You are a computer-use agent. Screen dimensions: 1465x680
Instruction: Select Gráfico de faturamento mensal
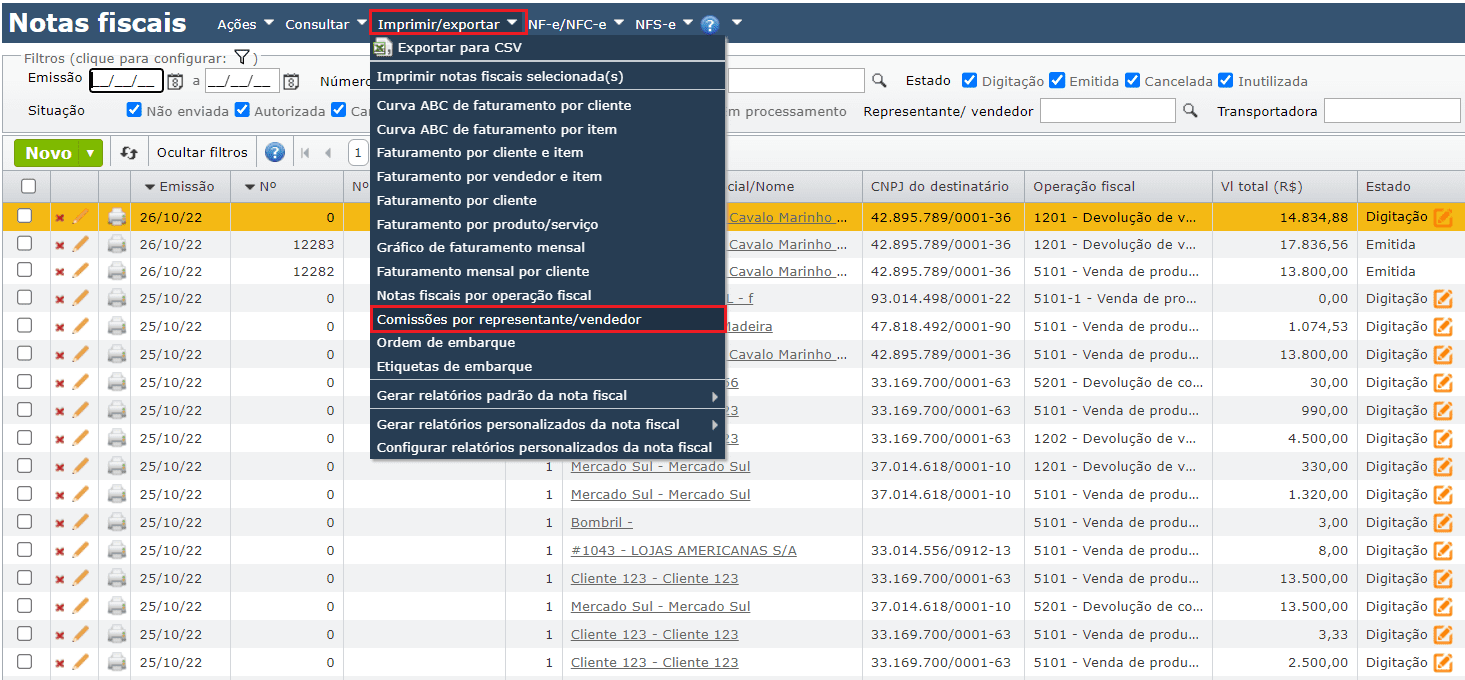click(547, 247)
